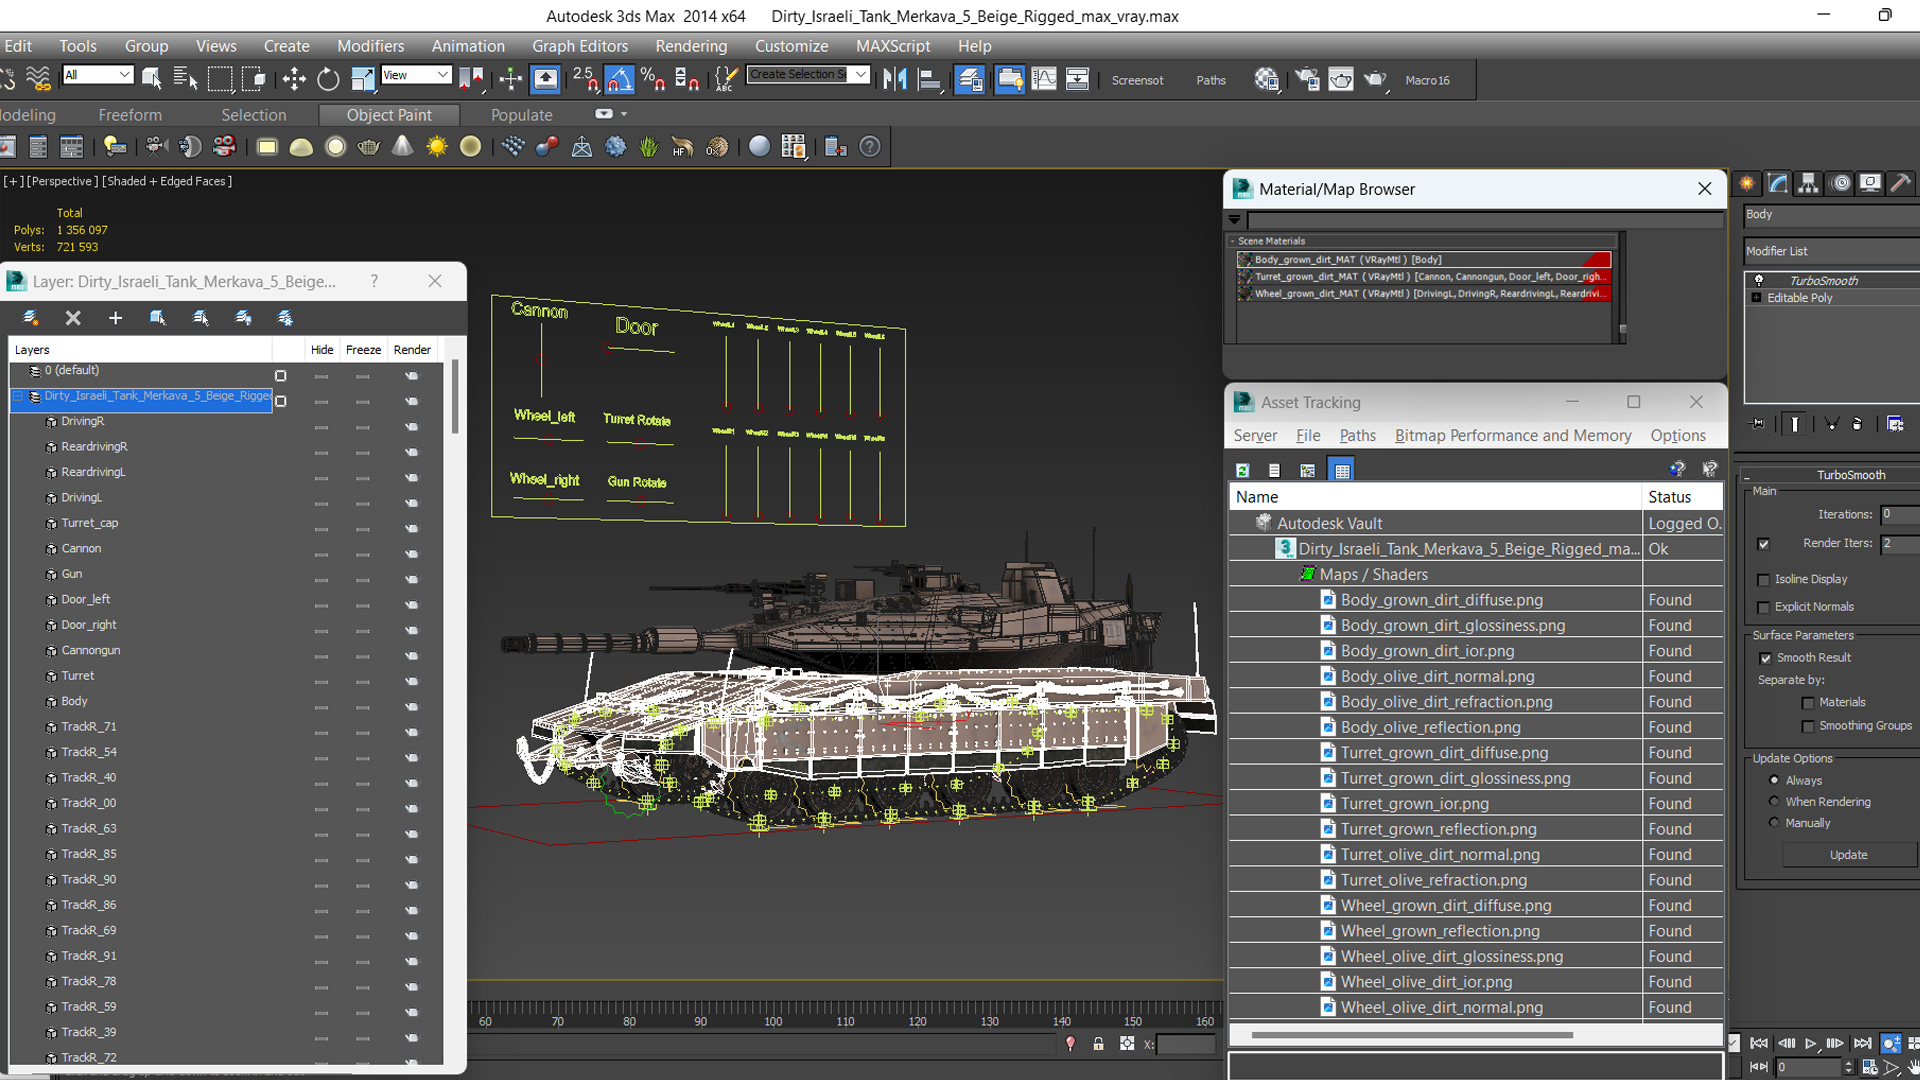Click the Play Animation button

pos(1811,1043)
